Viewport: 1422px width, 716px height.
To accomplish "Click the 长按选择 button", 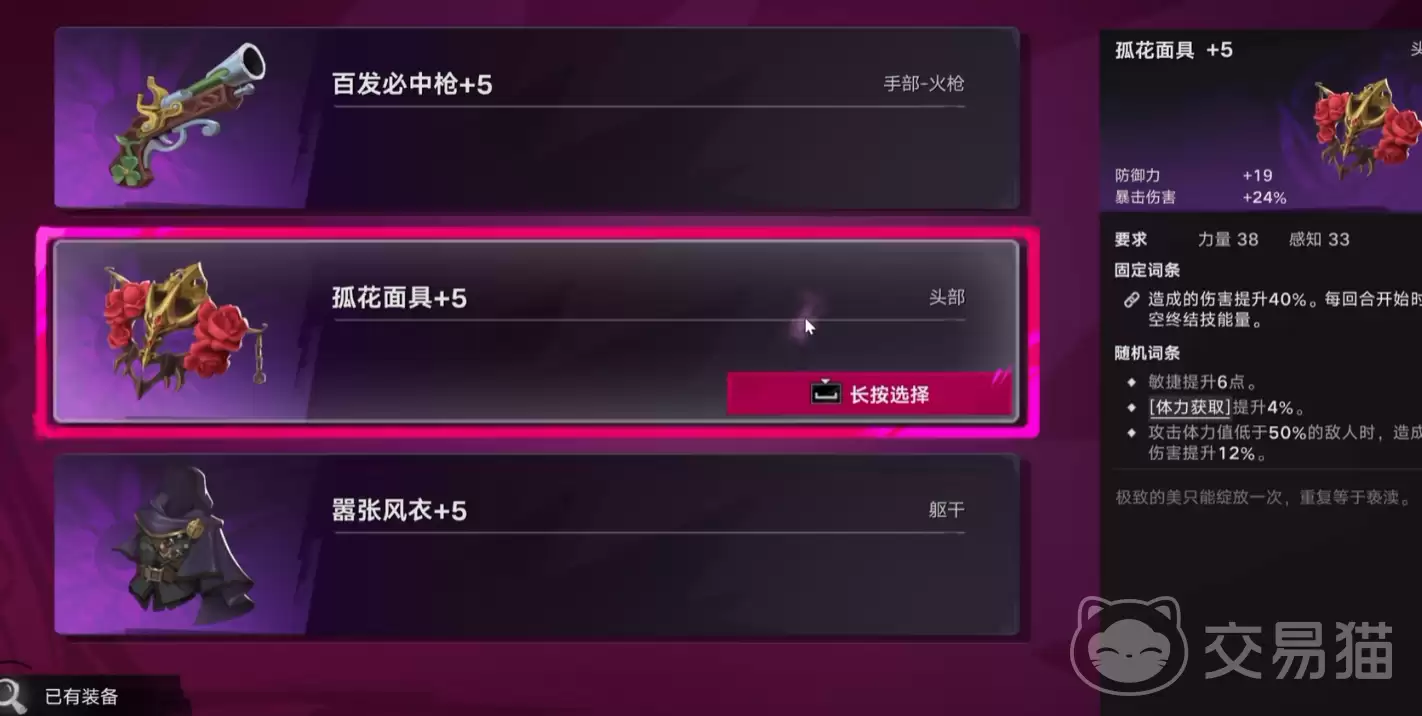I will click(869, 394).
